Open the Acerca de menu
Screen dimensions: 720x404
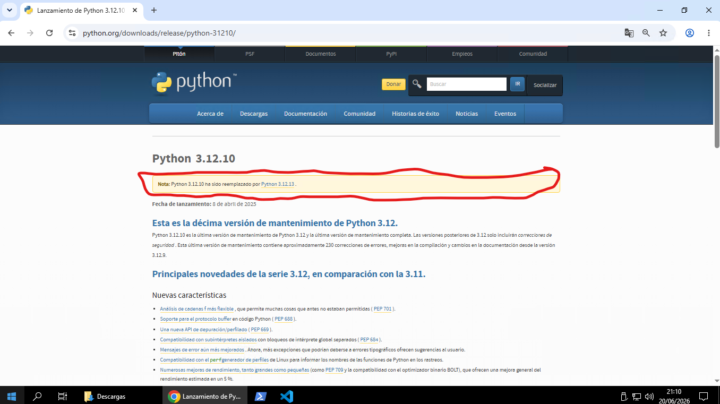coord(210,113)
